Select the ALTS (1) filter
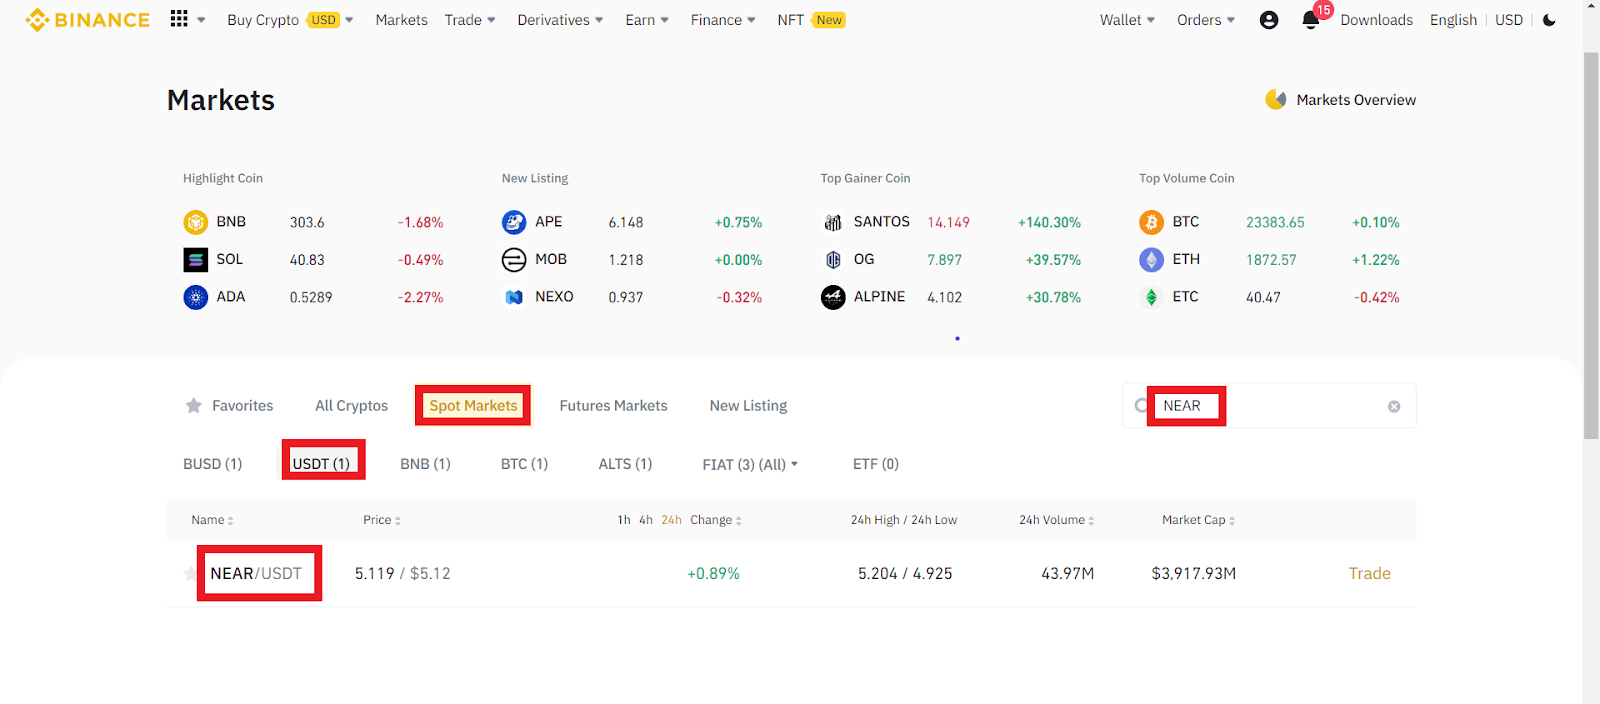1600x704 pixels. point(625,464)
